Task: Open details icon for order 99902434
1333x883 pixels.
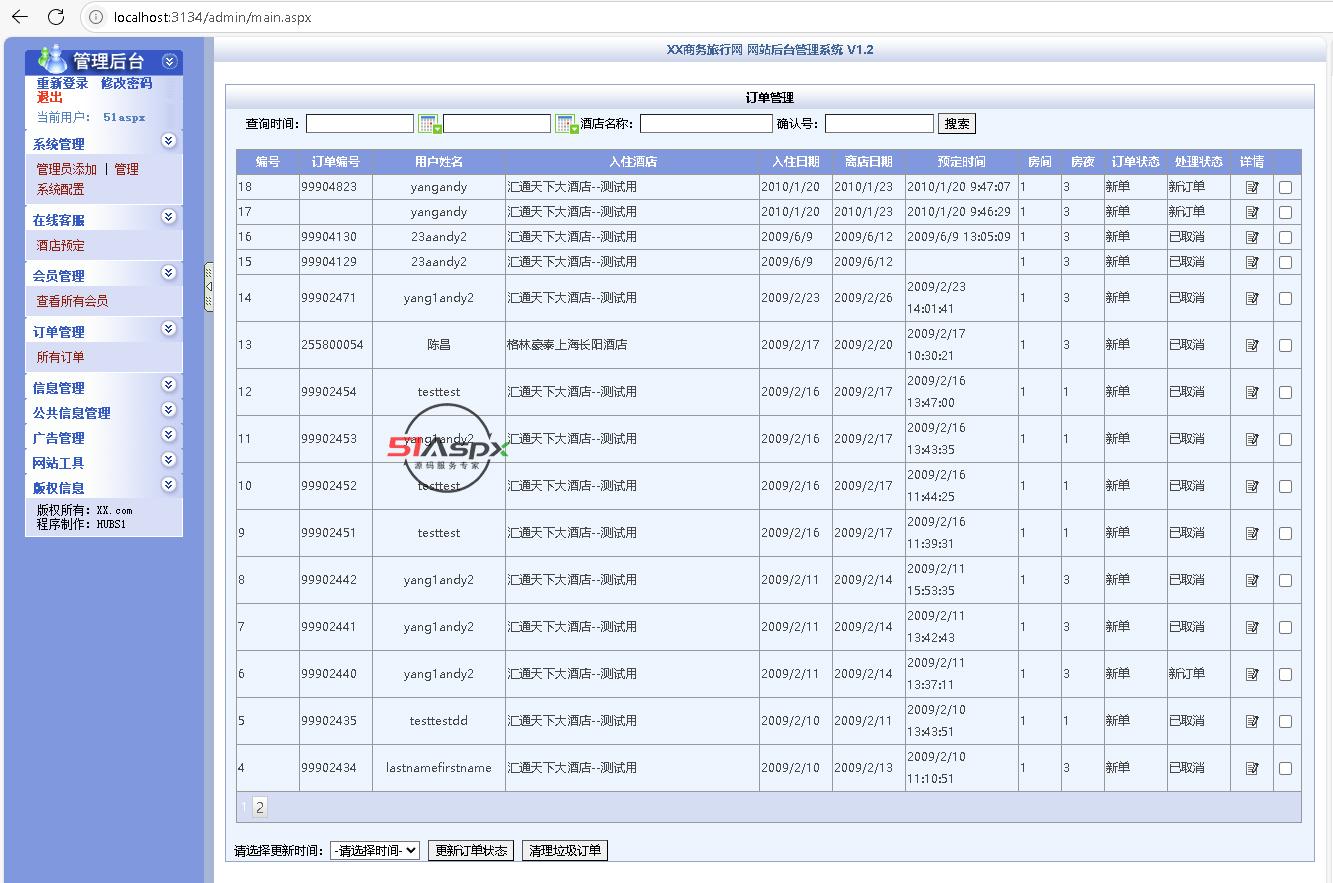Action: coord(1252,768)
